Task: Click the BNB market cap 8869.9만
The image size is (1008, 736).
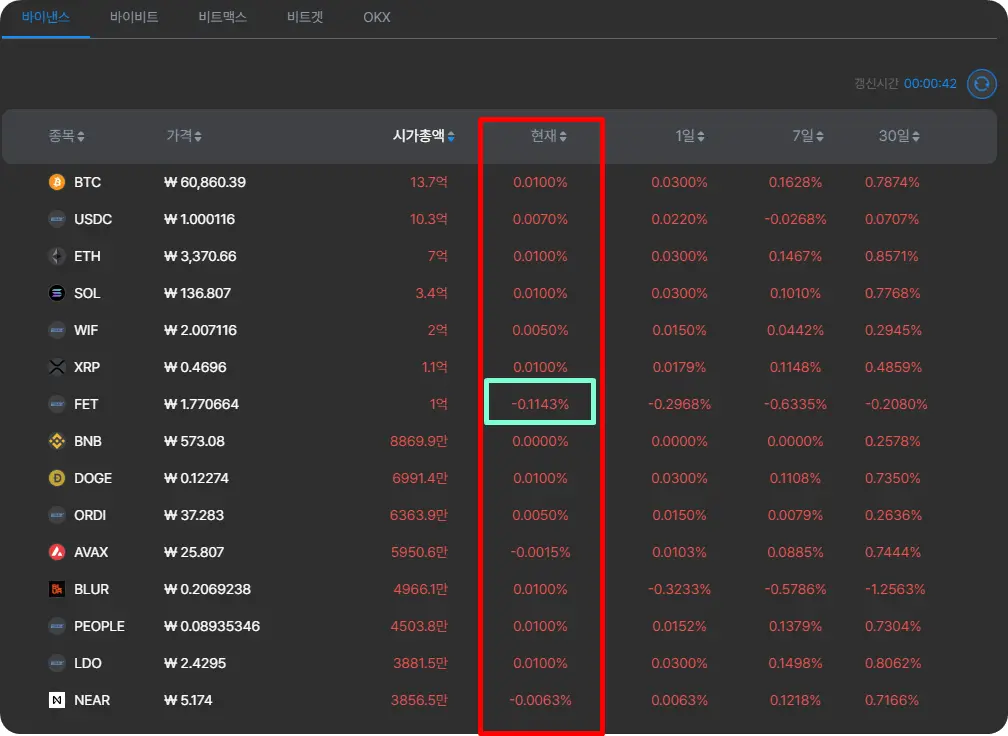Action: [418, 441]
